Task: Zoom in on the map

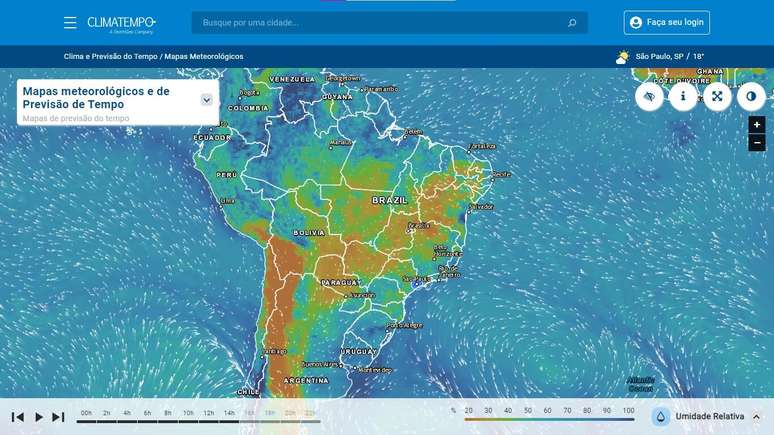Action: pos(757,125)
